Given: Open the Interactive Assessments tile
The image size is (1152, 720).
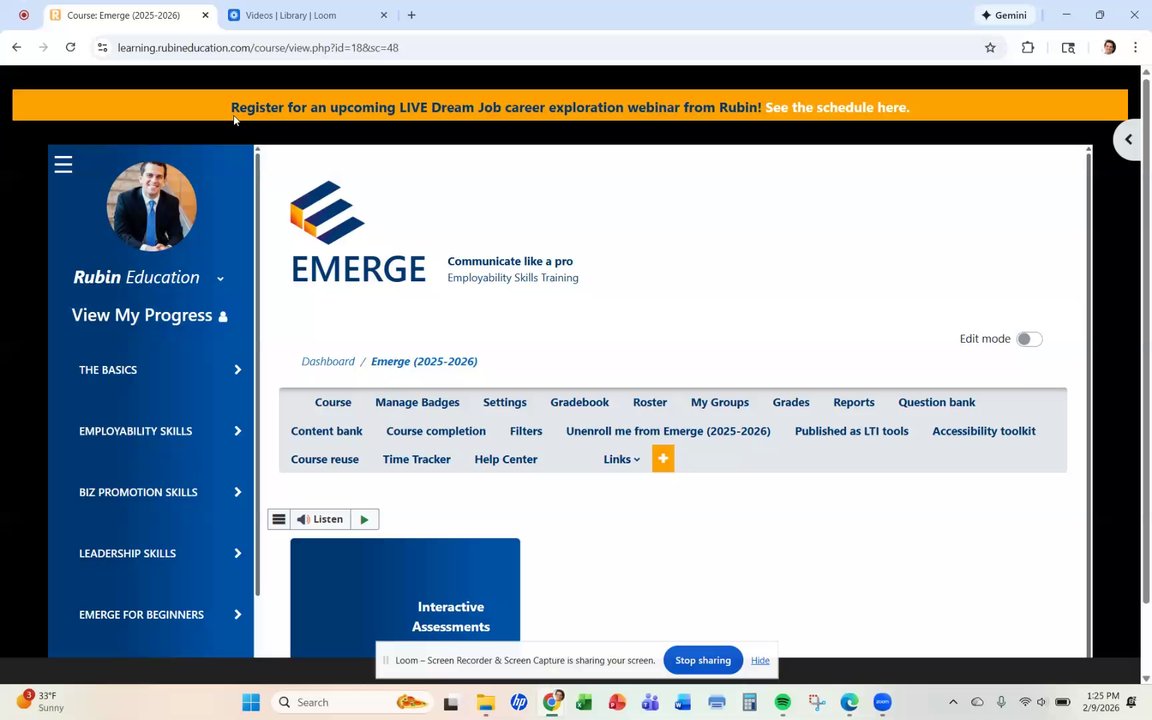Looking at the screenshot, I should tap(405, 598).
